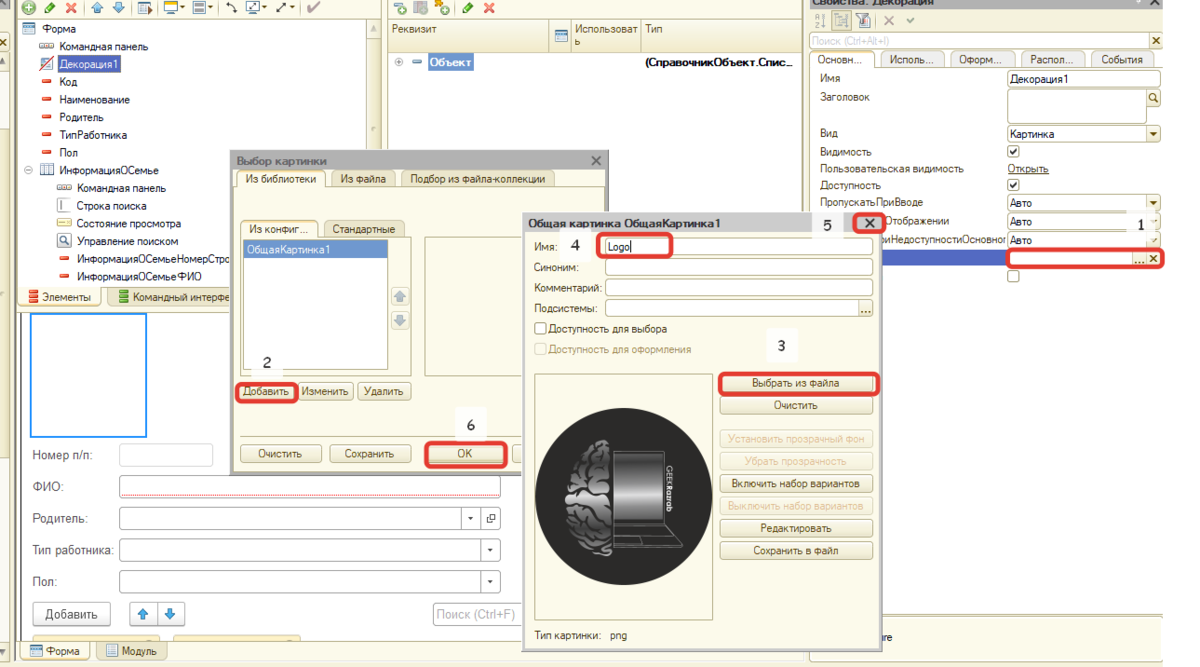Click the Редактировать button
This screenshot has width=1200, height=667.
(x=796, y=528)
